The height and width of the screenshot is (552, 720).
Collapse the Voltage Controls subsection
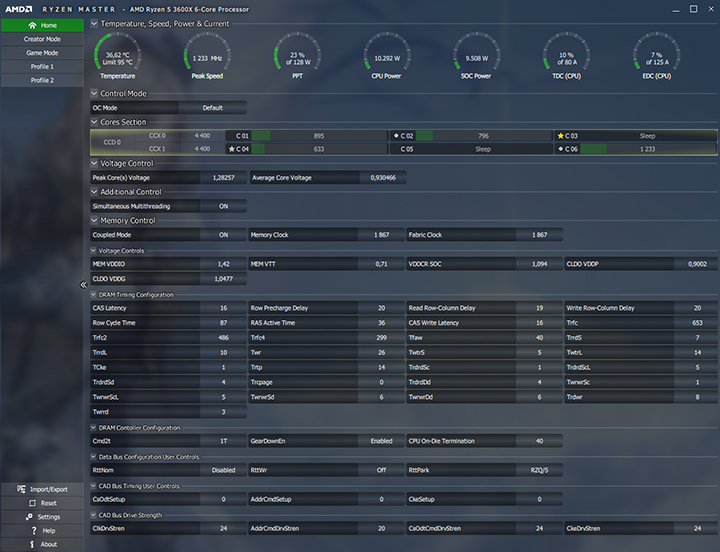pos(93,251)
